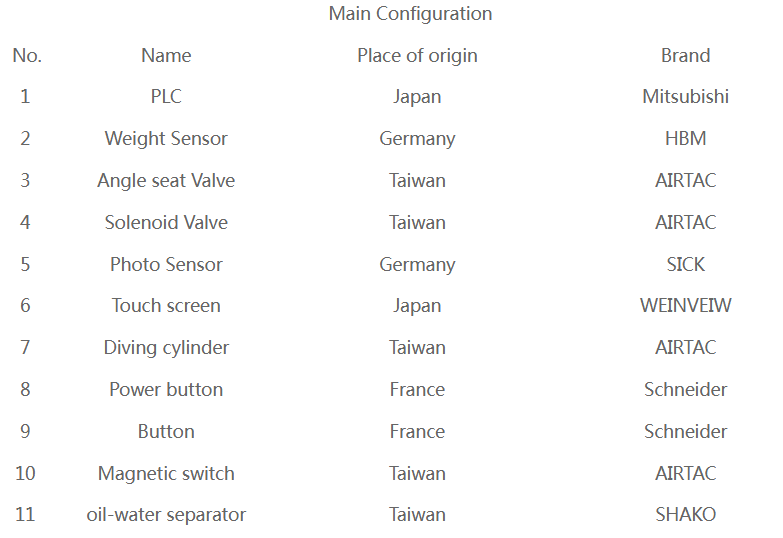The image size is (783, 538).
Task: Select the Power button row name
Action: click(166, 390)
